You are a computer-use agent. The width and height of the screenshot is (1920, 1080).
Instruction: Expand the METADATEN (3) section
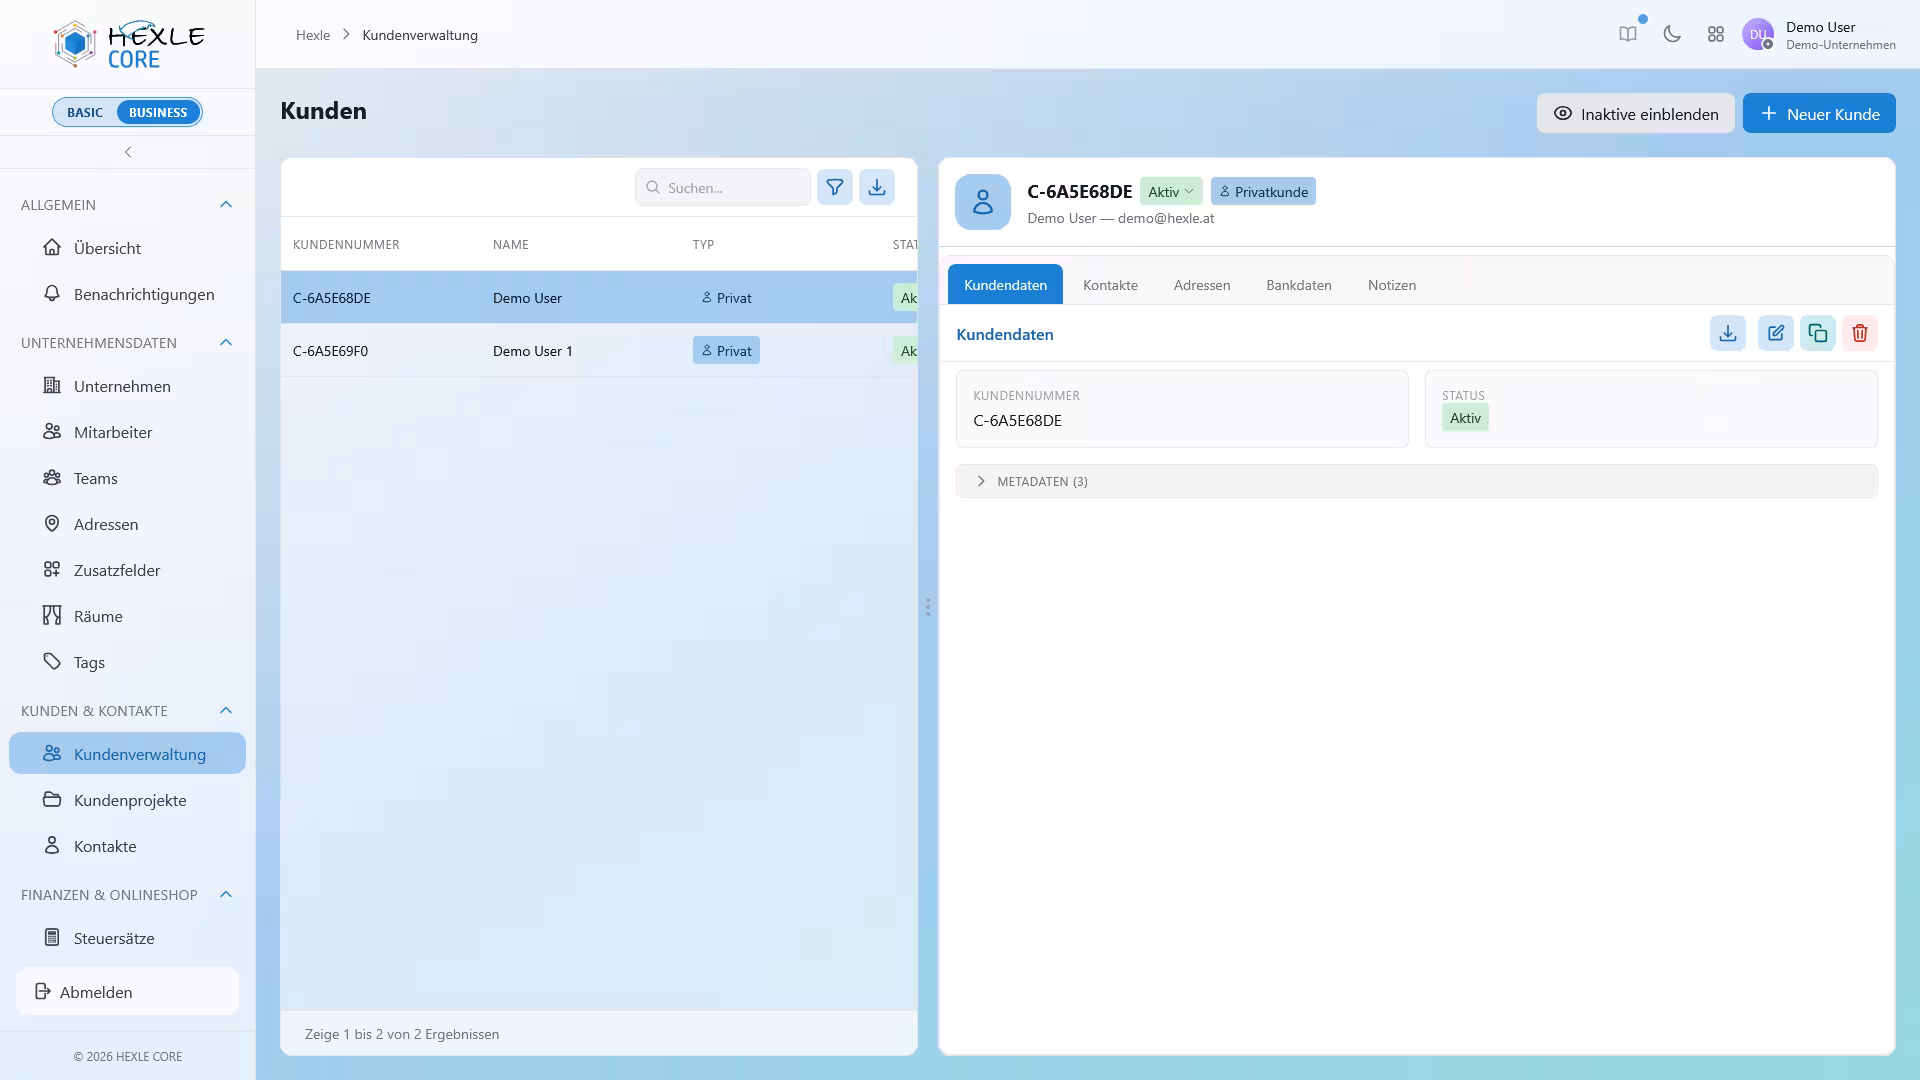1416,481
